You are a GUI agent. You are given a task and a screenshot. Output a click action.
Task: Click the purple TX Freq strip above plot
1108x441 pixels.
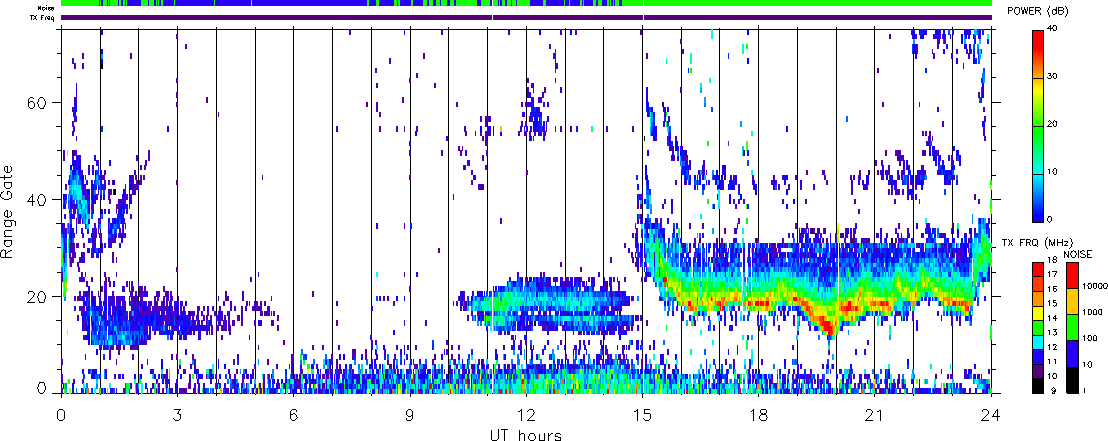[526, 17]
